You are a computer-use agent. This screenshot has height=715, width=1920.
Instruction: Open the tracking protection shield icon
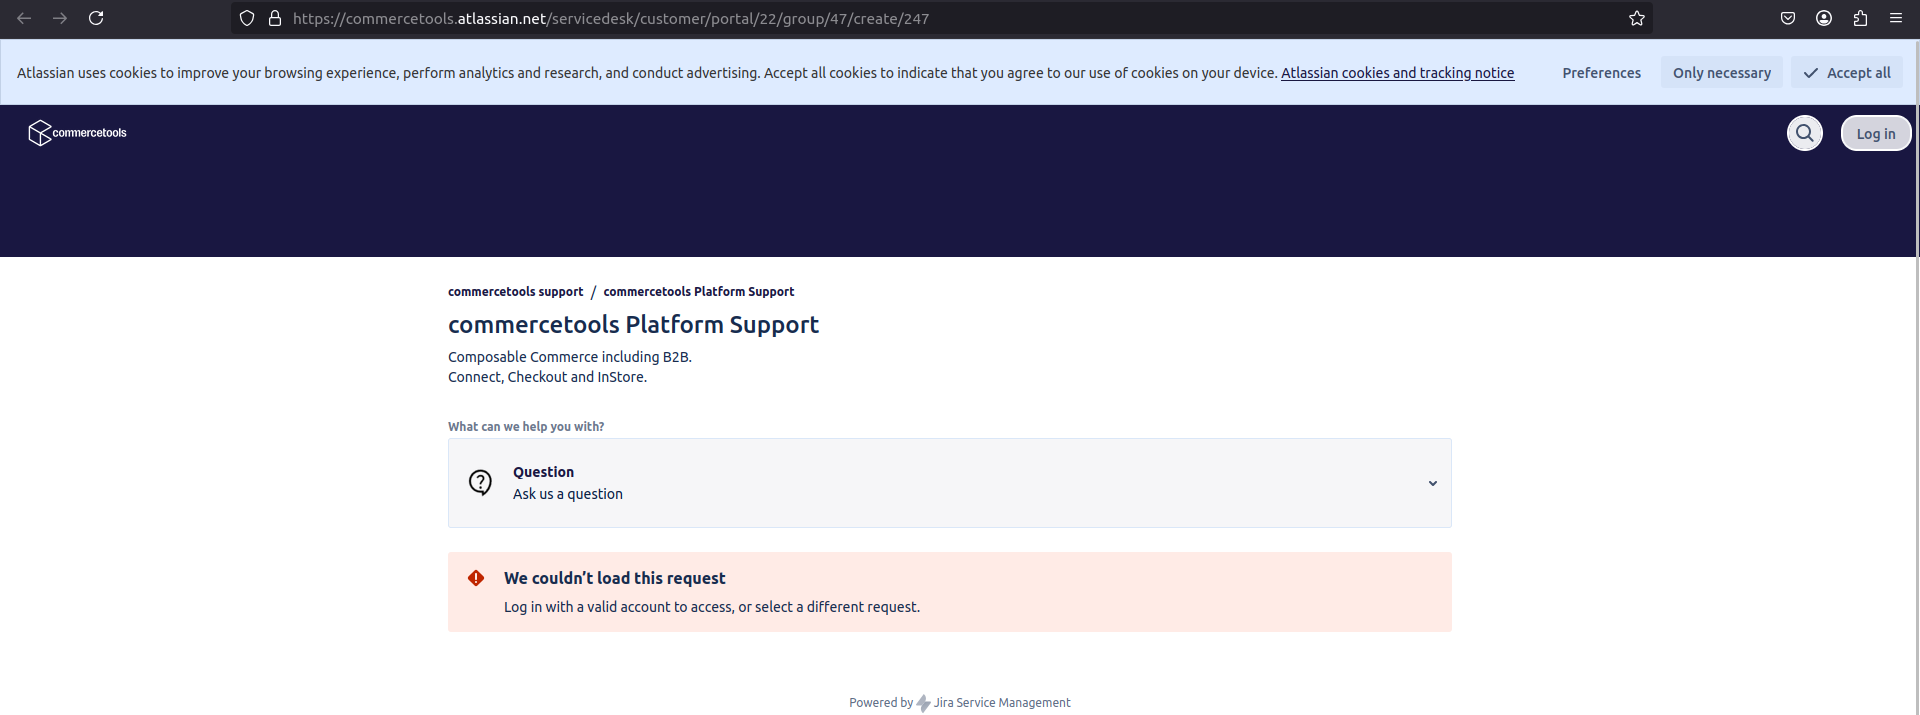tap(247, 18)
